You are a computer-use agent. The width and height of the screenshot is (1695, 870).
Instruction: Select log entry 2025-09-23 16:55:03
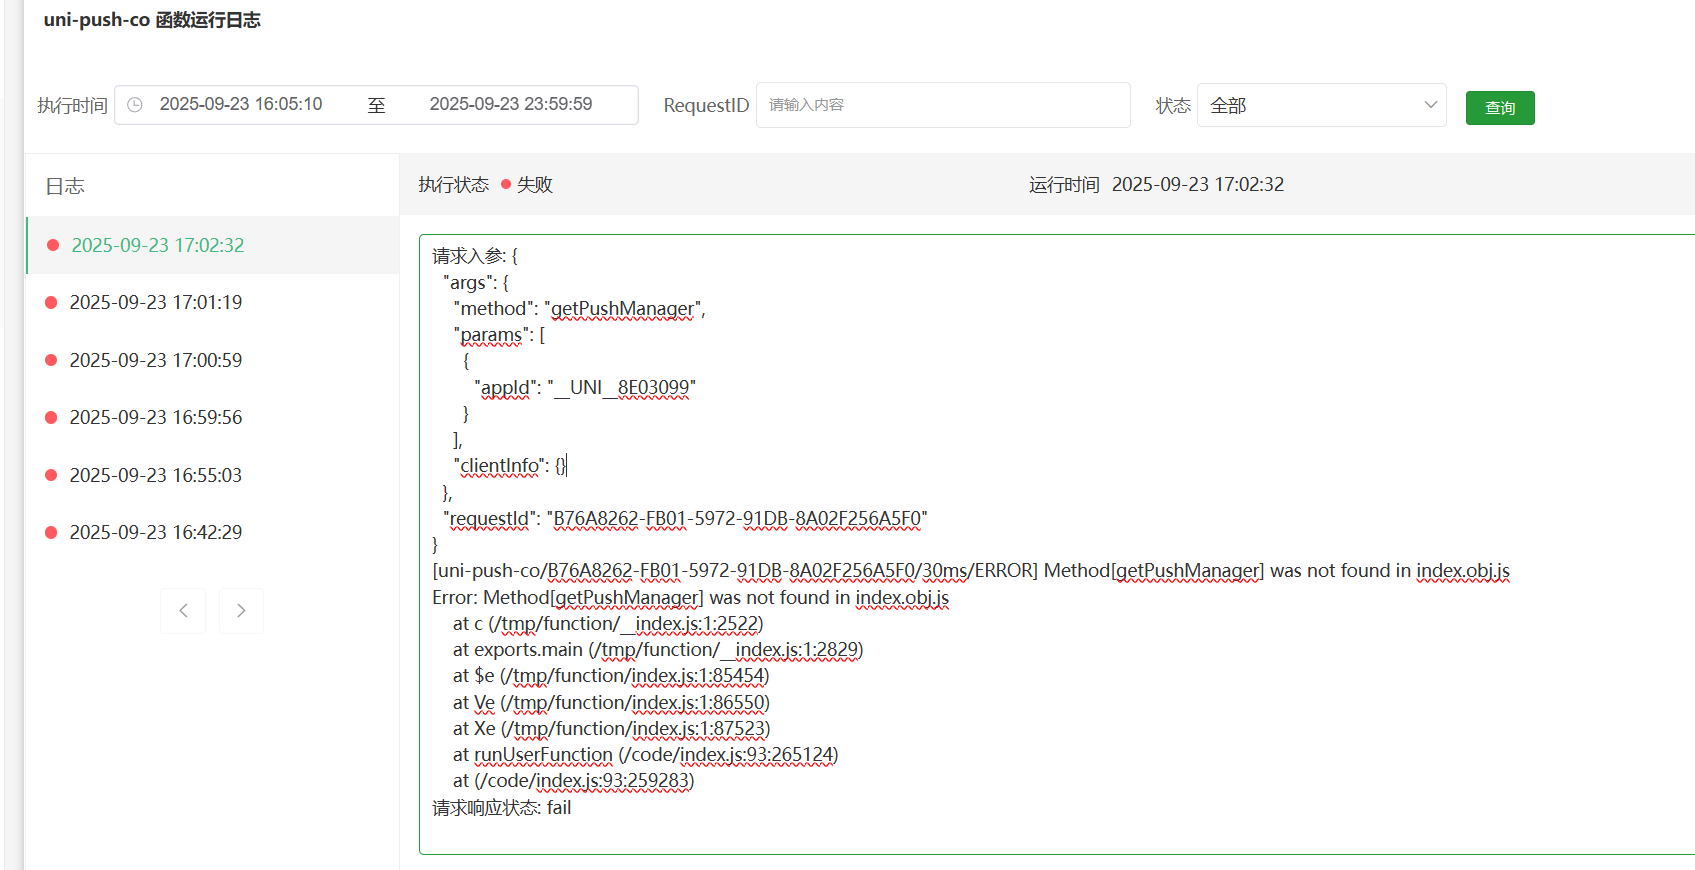point(212,475)
